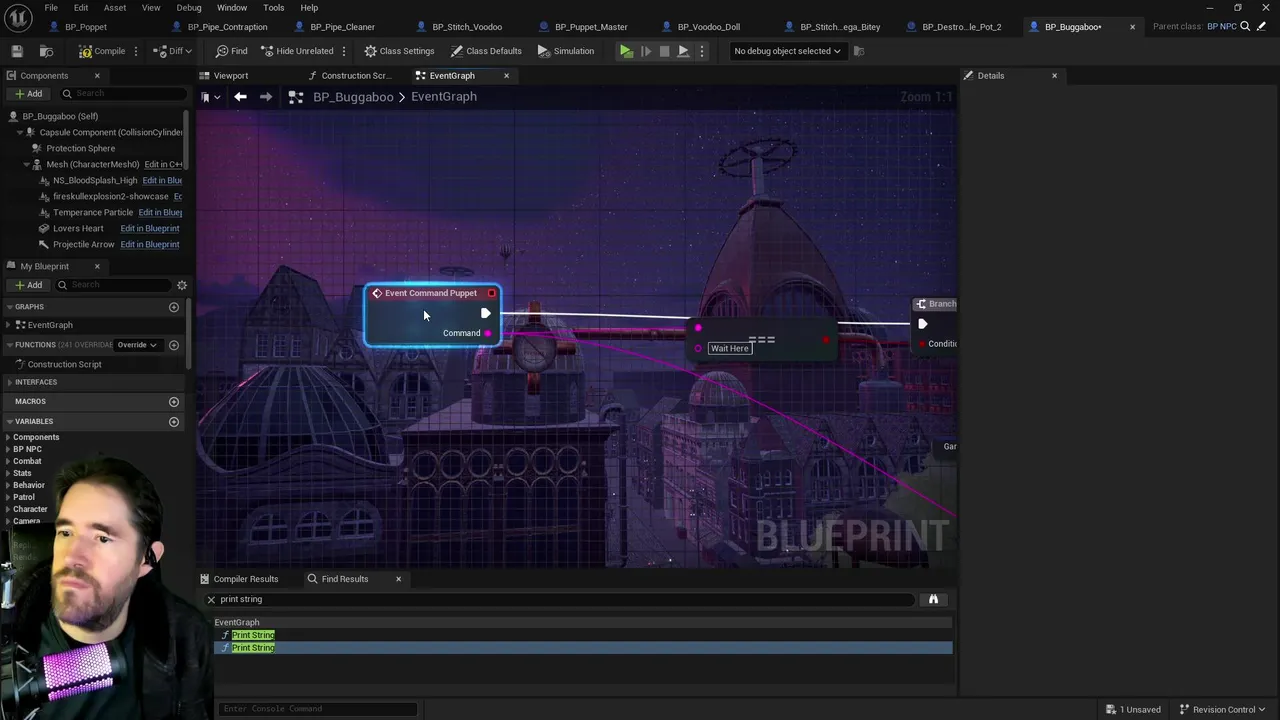Open the Asset menu

[x=115, y=8]
